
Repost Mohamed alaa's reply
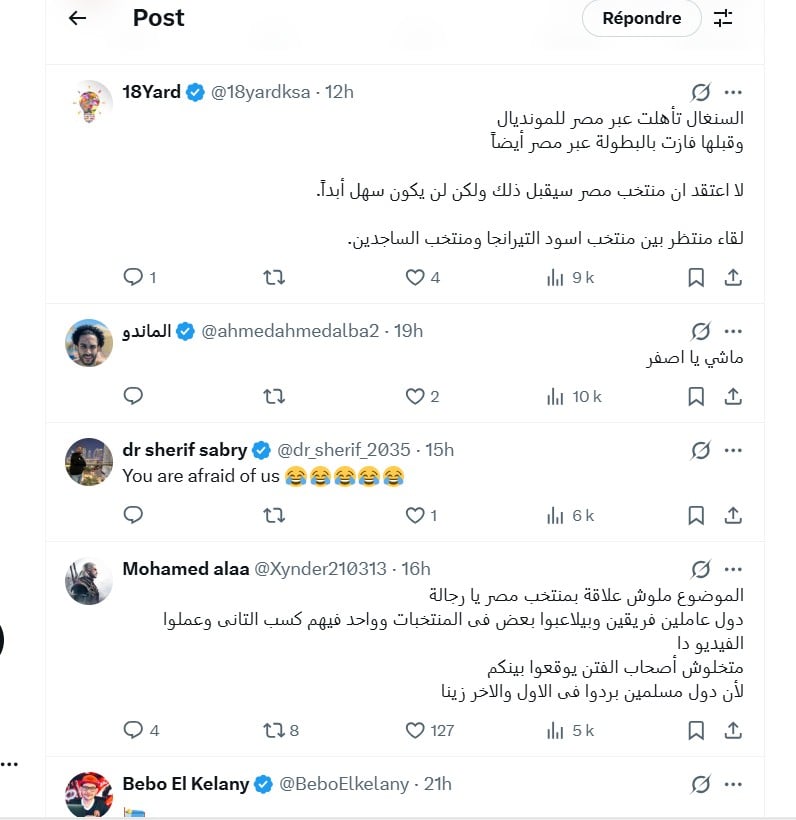point(274,731)
